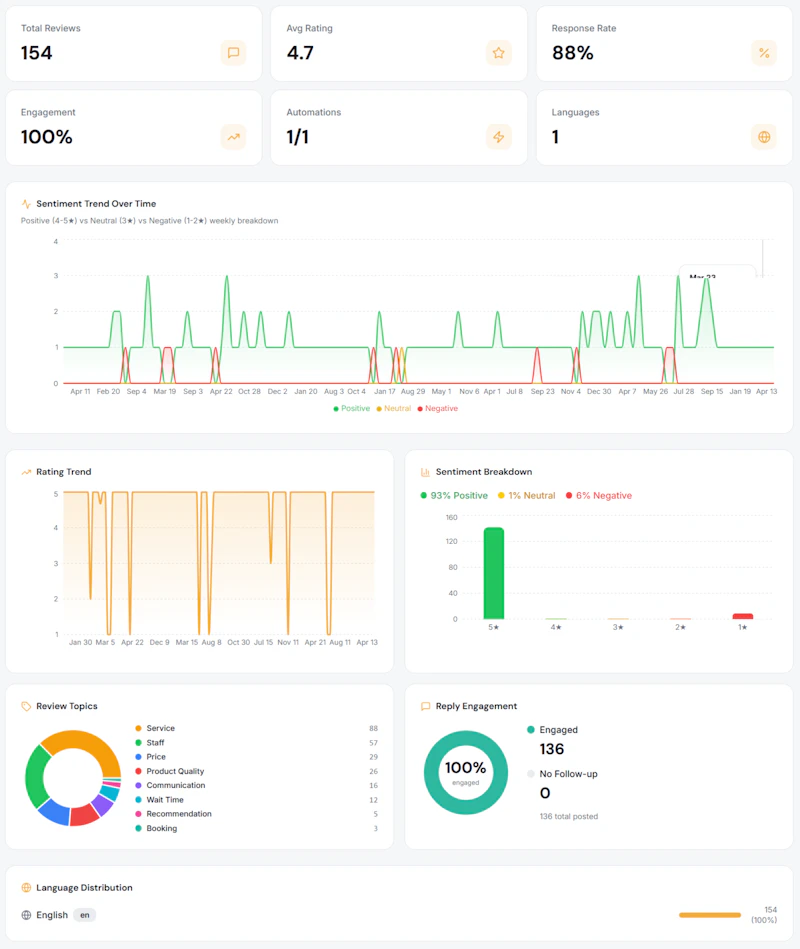Click the percent icon on Response Rate card

click(764, 53)
